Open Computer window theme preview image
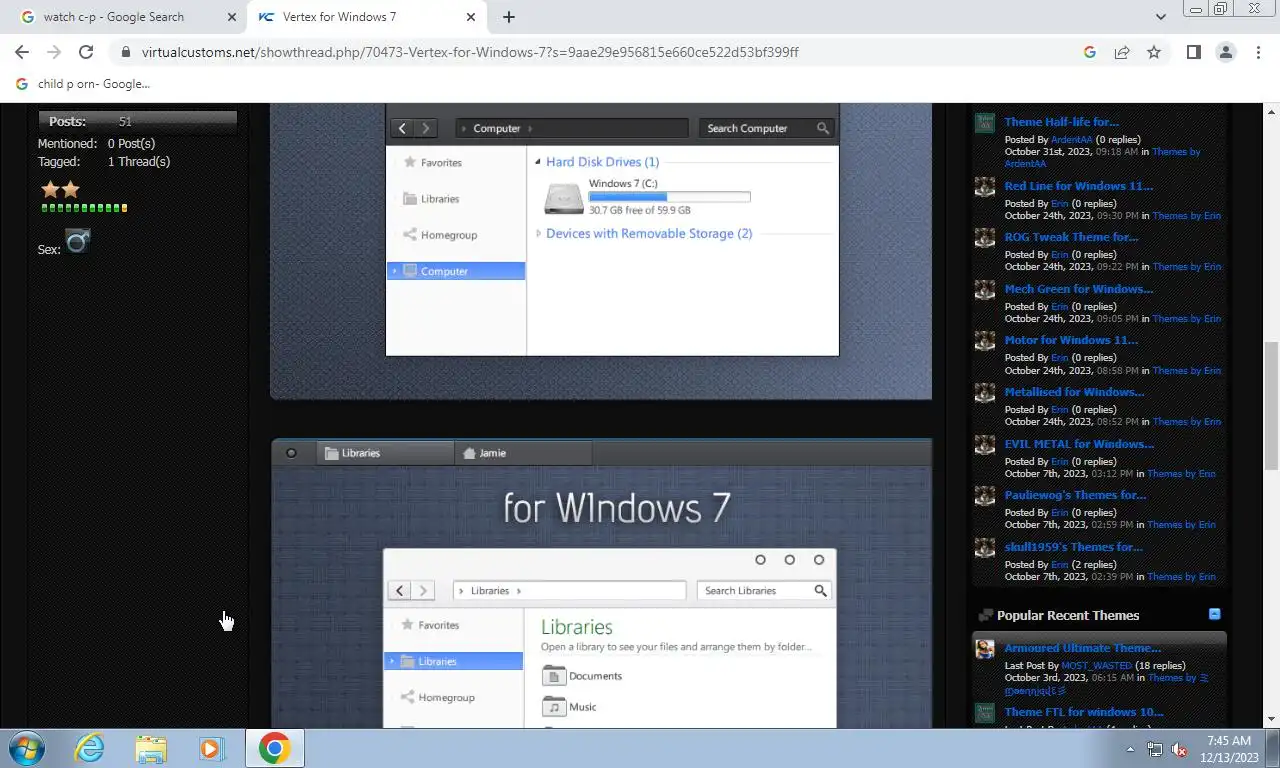The image size is (1280, 768). click(601, 250)
